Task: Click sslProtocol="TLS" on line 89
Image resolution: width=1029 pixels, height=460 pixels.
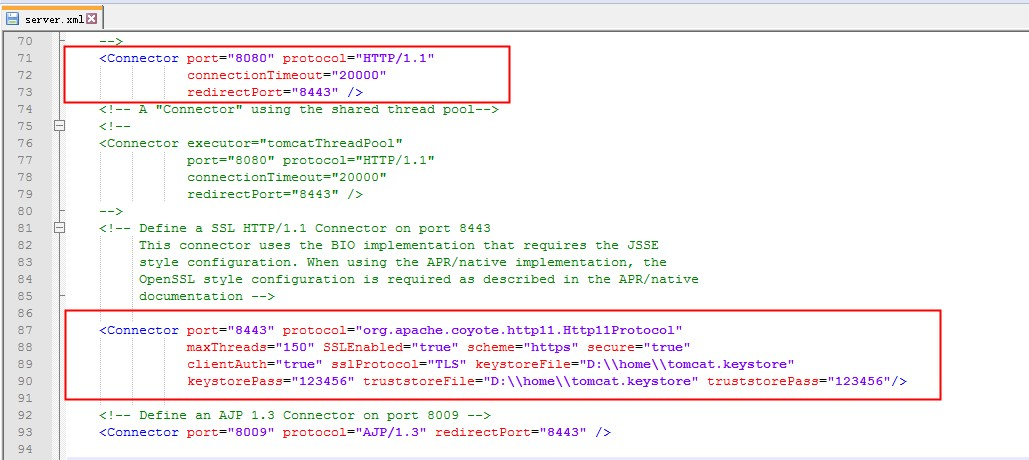Action: pyautogui.click(x=398, y=364)
